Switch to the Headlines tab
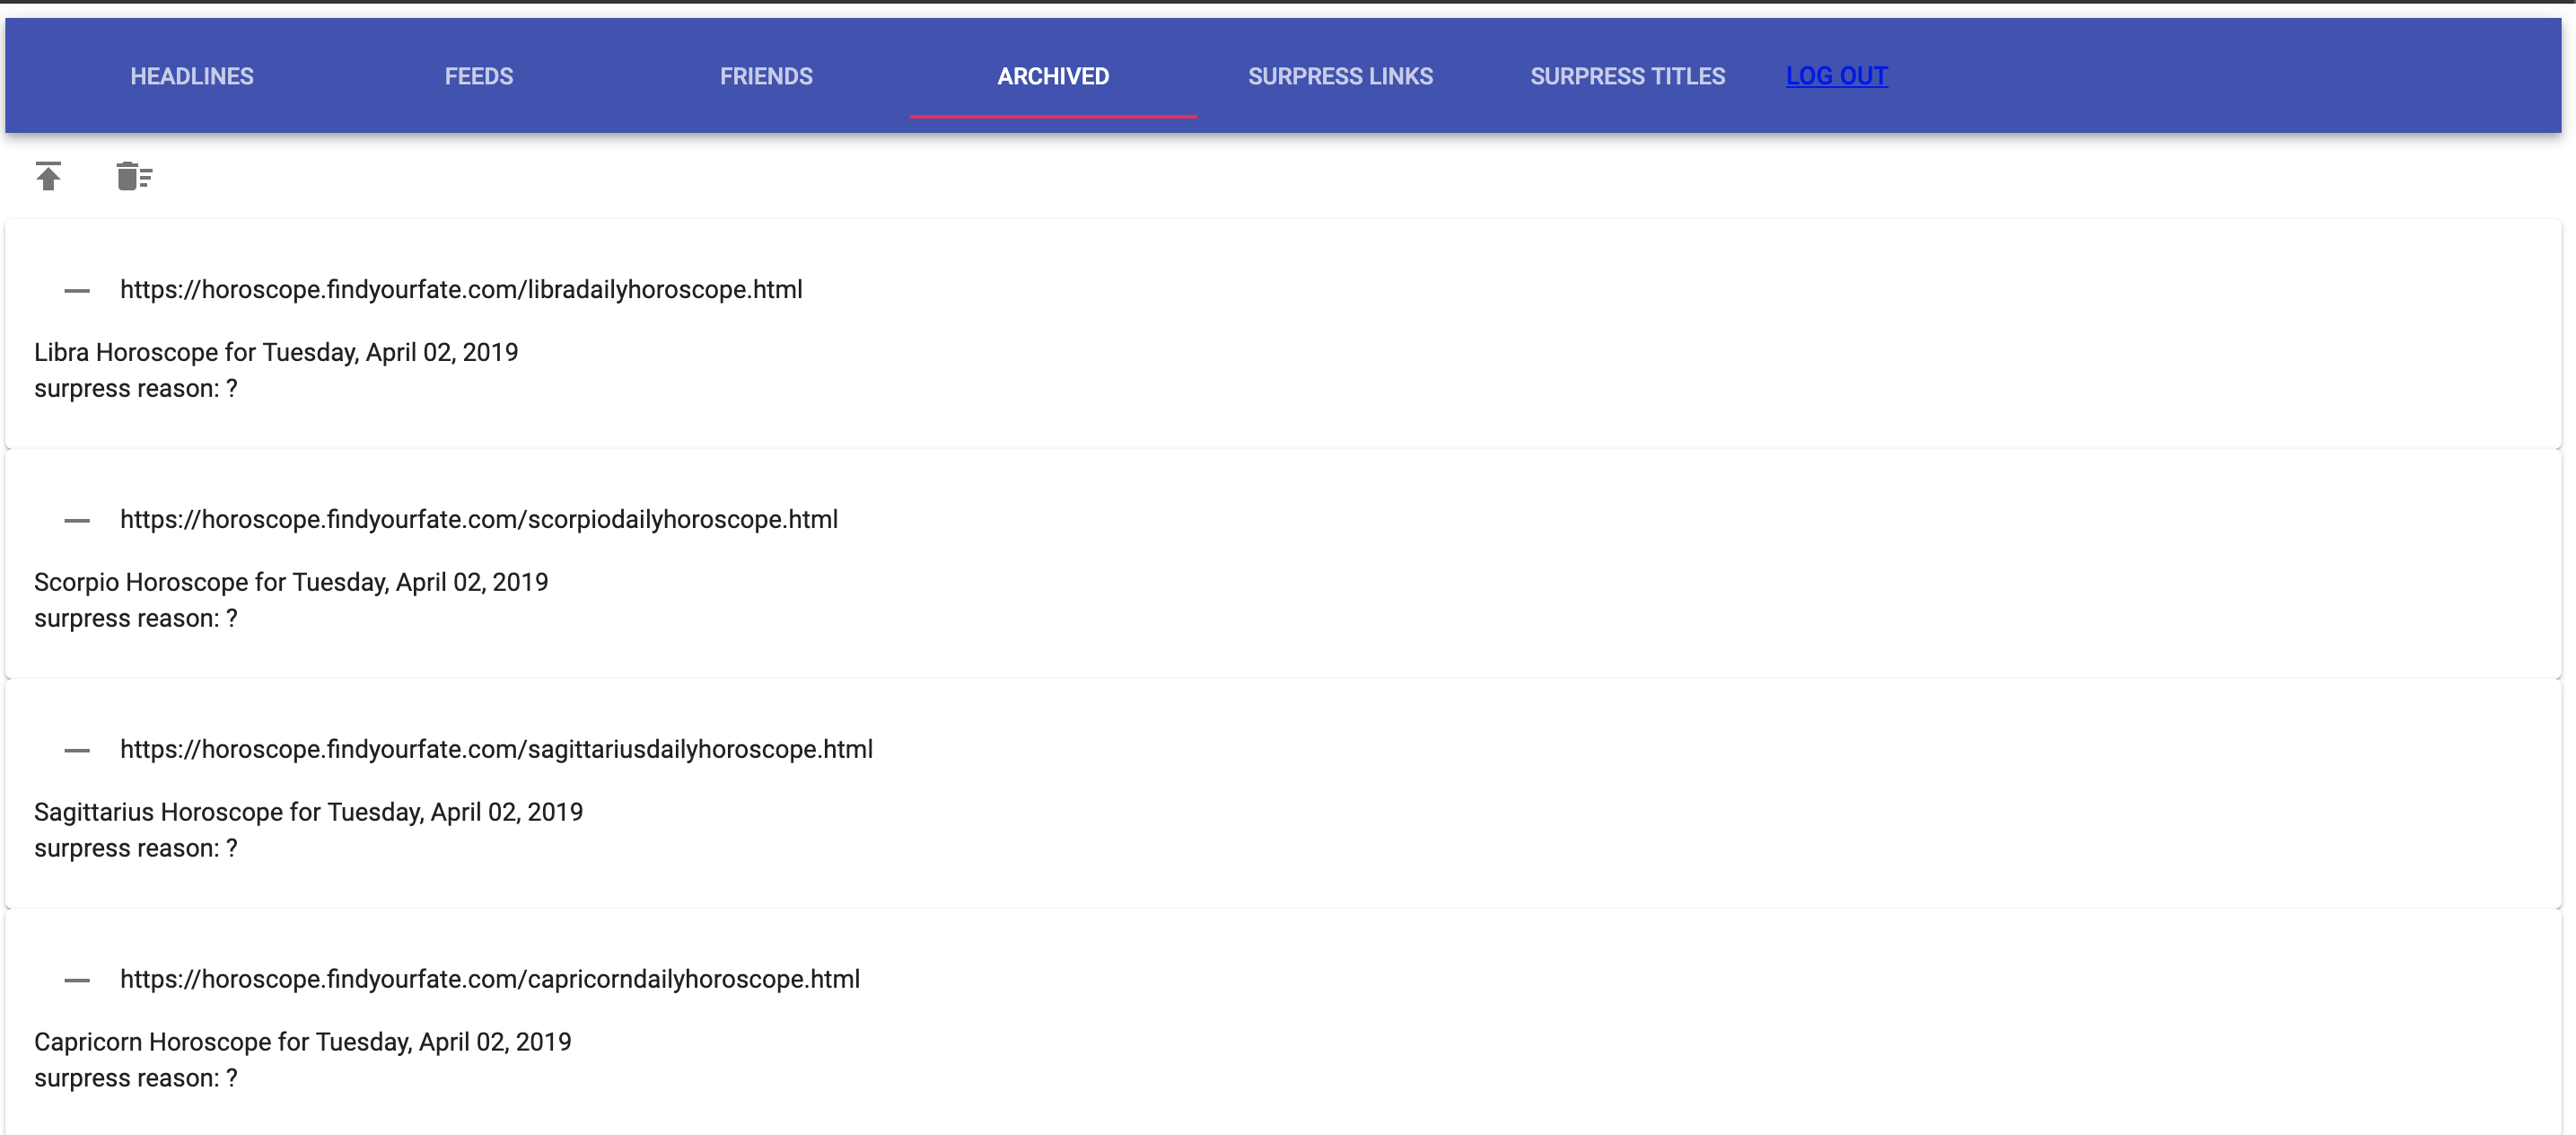 point(192,76)
